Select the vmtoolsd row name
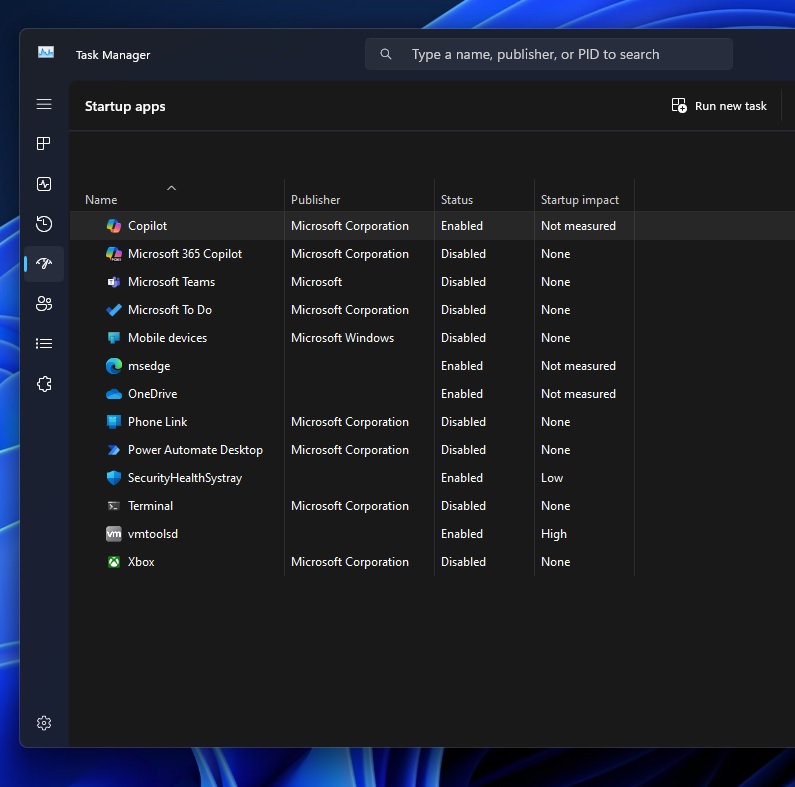This screenshot has width=795, height=787. (x=153, y=533)
